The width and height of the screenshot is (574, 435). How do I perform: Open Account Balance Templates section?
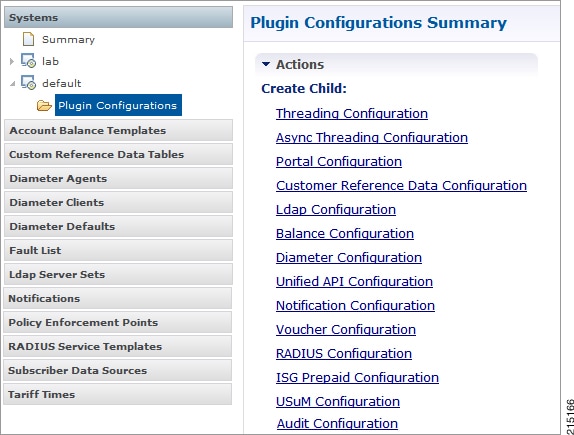pyautogui.click(x=118, y=130)
